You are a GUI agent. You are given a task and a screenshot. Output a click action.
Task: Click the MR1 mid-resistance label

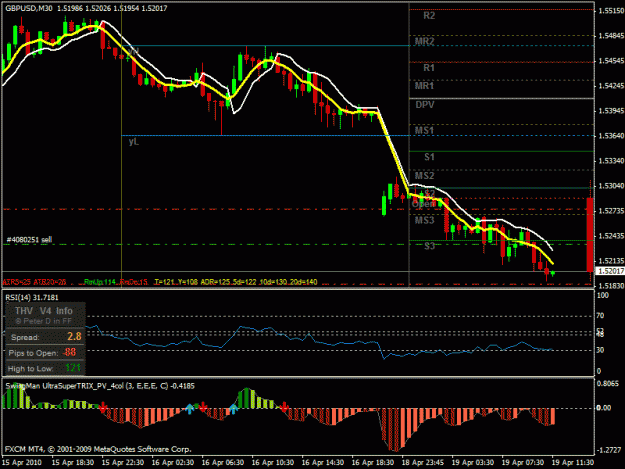424,86
